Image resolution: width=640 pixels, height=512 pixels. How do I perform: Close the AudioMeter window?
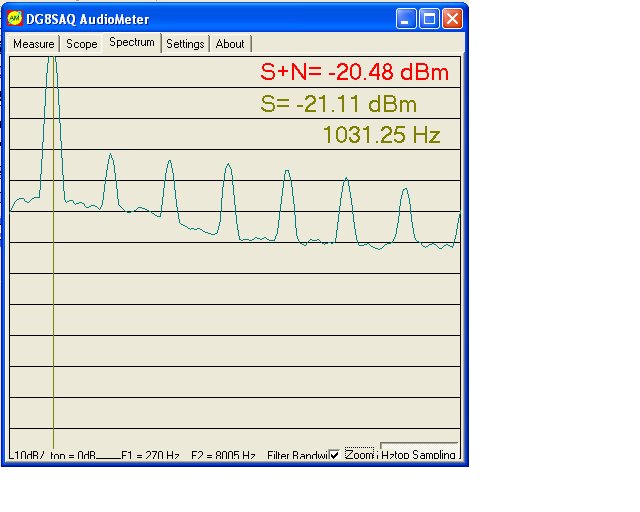point(452,19)
